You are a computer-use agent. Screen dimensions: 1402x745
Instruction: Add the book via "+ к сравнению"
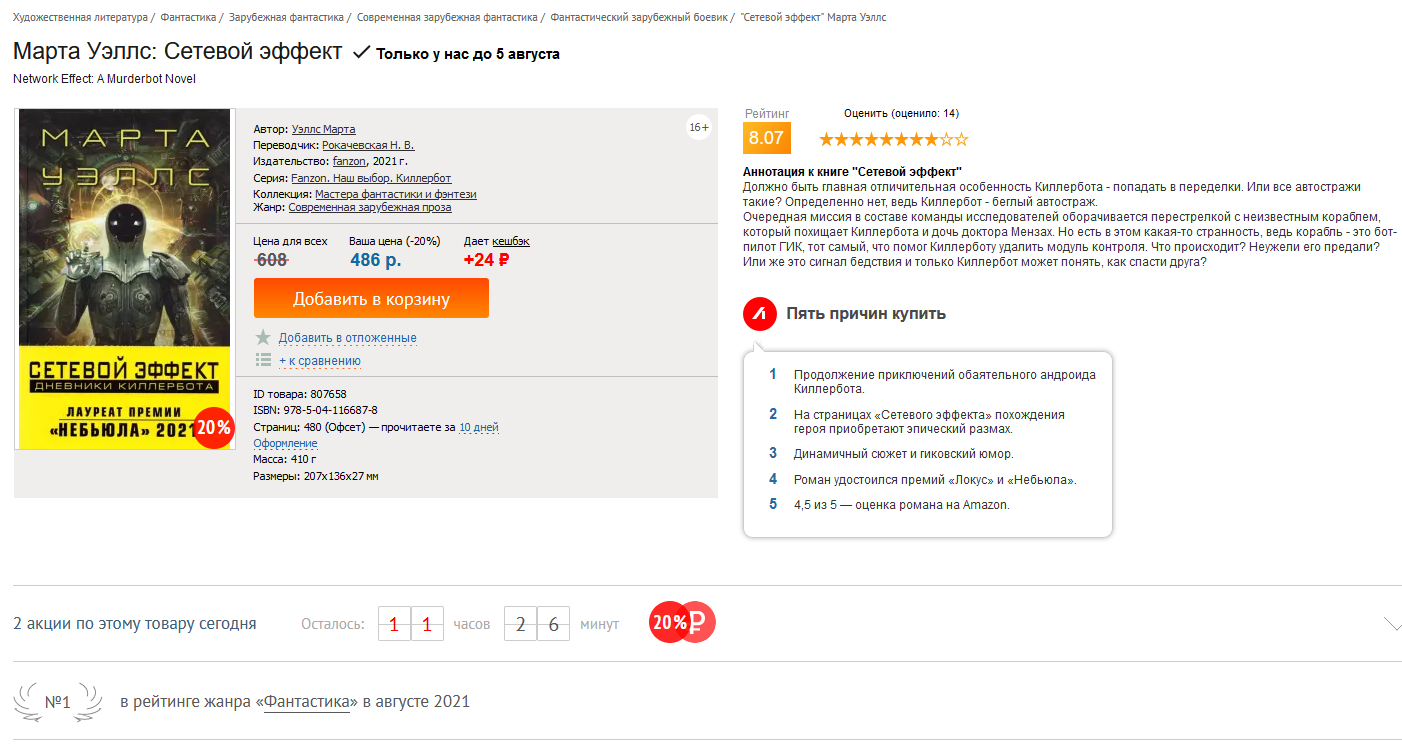coord(320,361)
